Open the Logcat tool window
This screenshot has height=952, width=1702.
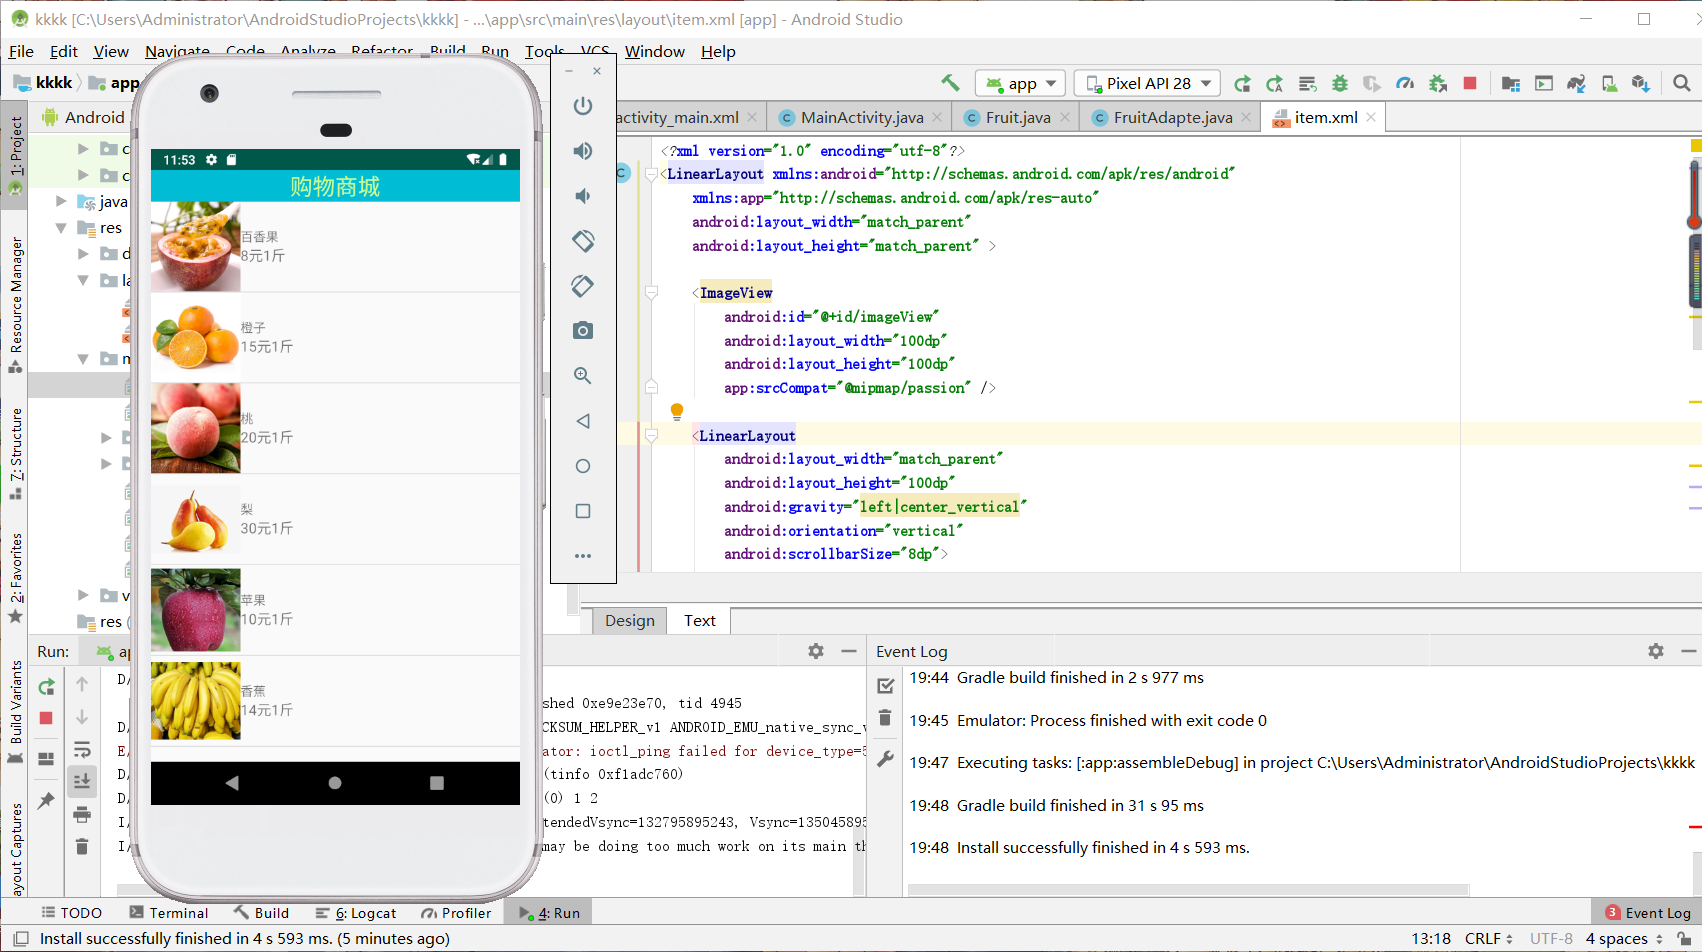pos(356,913)
